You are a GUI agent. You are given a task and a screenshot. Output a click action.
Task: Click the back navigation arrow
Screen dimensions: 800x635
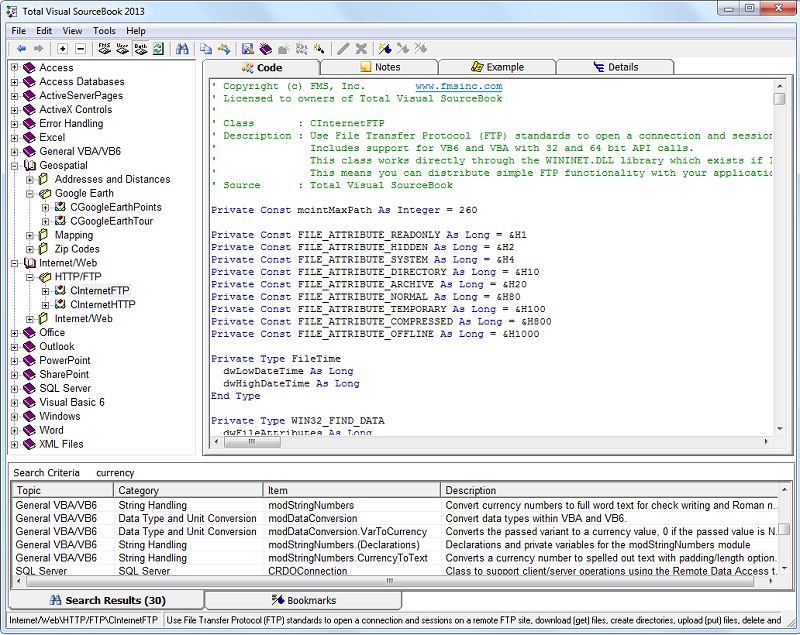[22, 47]
